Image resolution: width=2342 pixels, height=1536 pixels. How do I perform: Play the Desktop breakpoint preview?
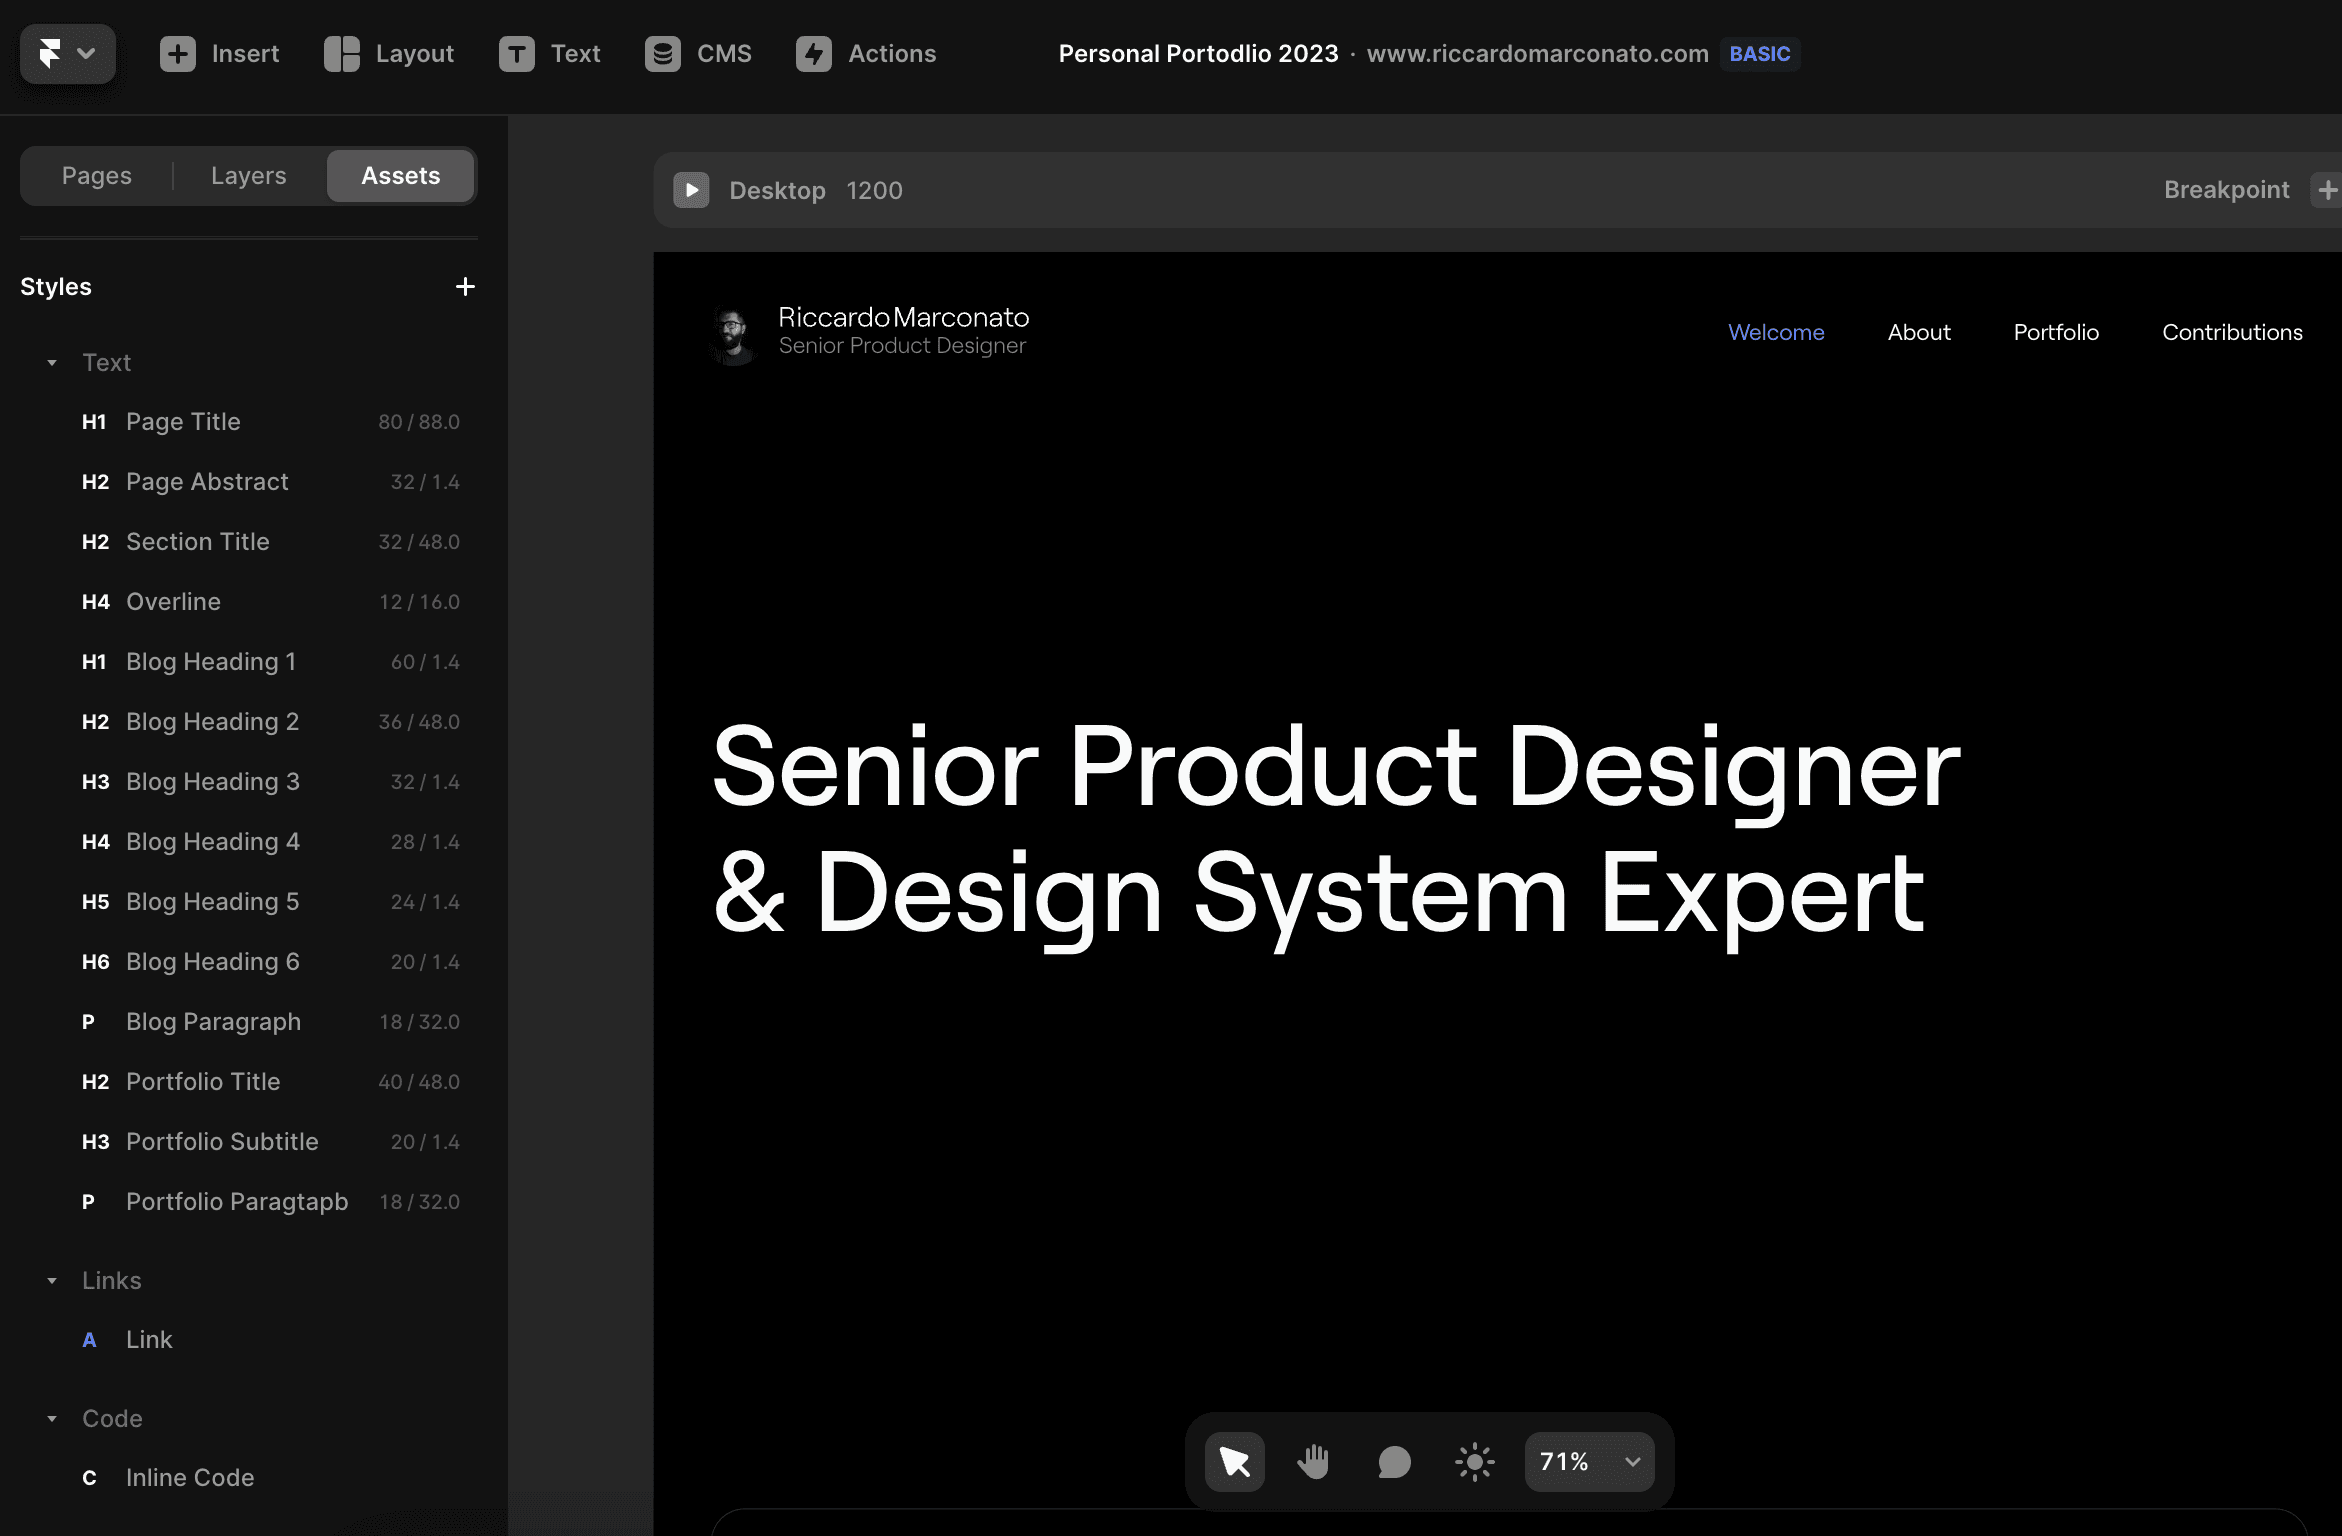691,190
